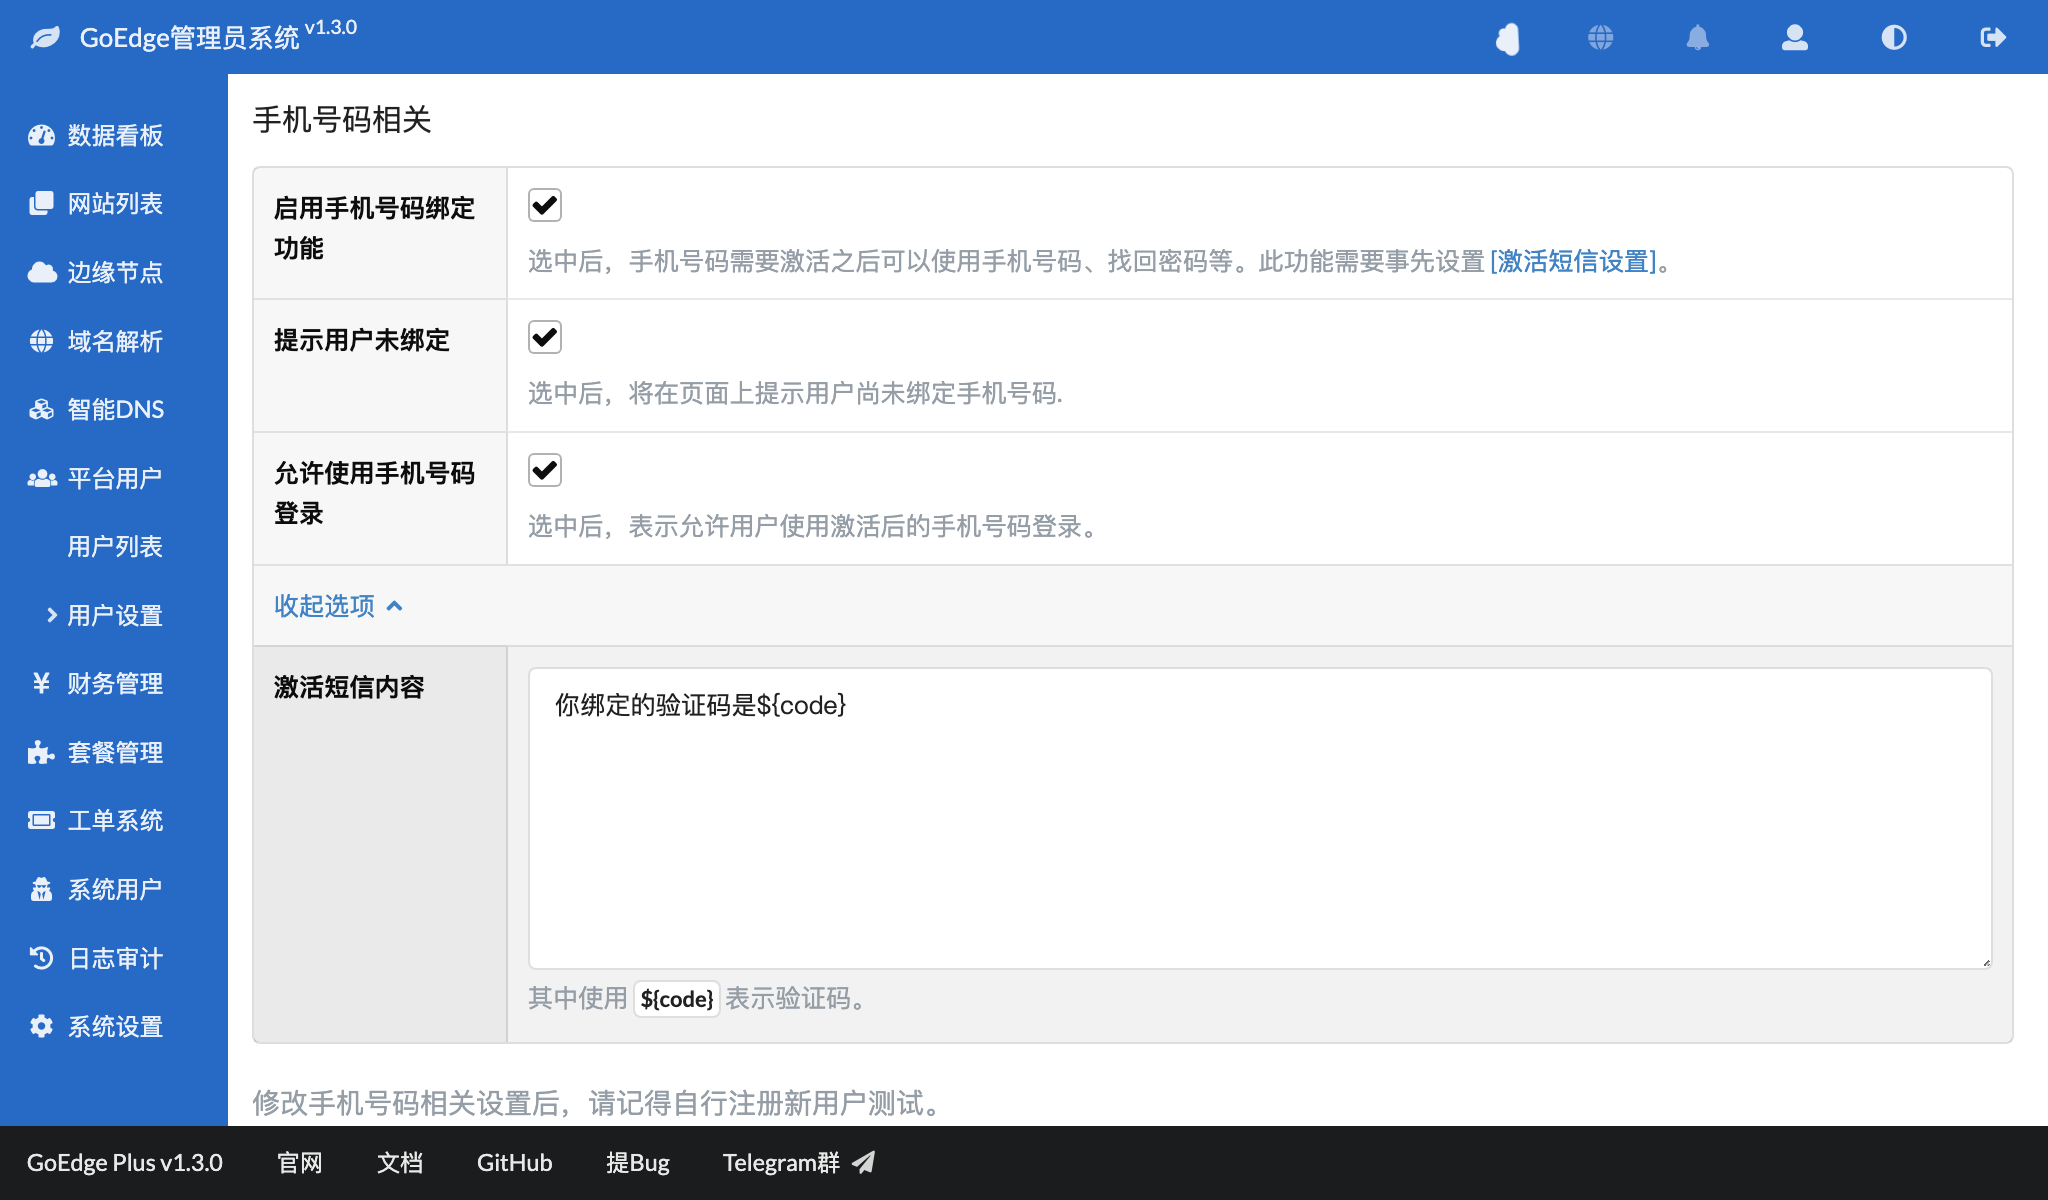Click the users group icon beside 平台用户

[42, 478]
